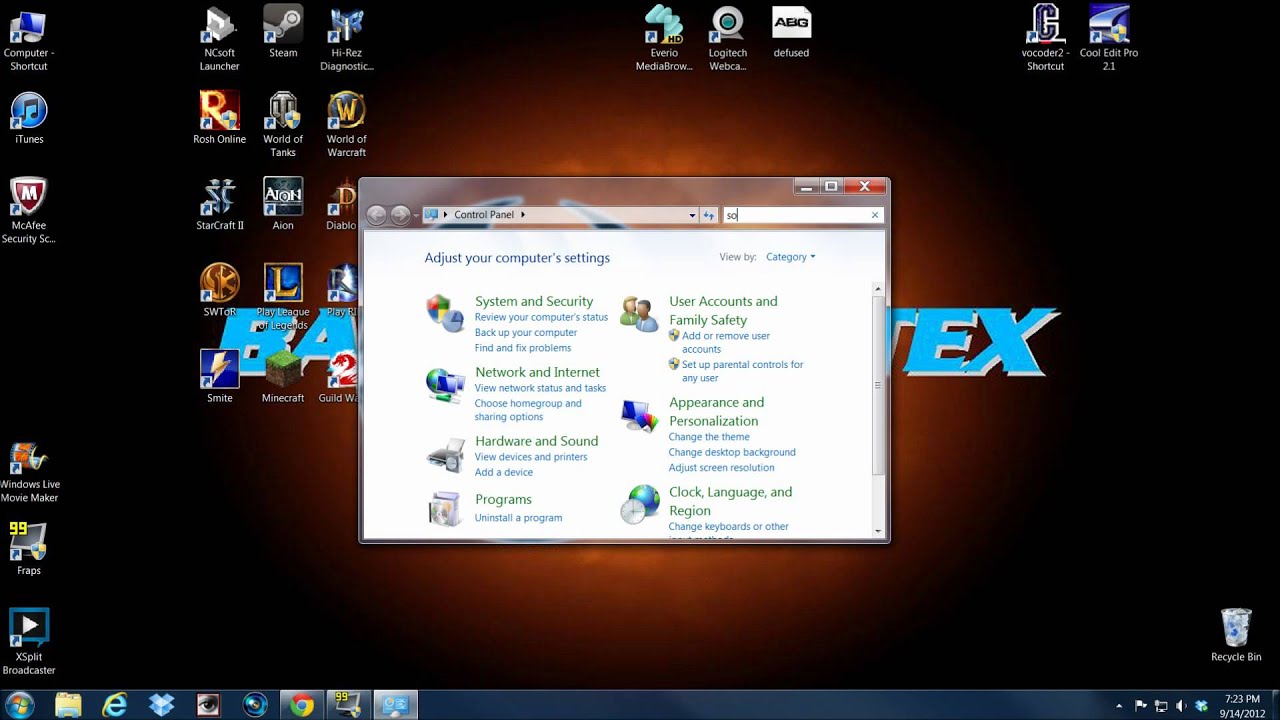1280x720 pixels.
Task: Click the Control Panel scrollbar thumb
Action: pos(878,385)
